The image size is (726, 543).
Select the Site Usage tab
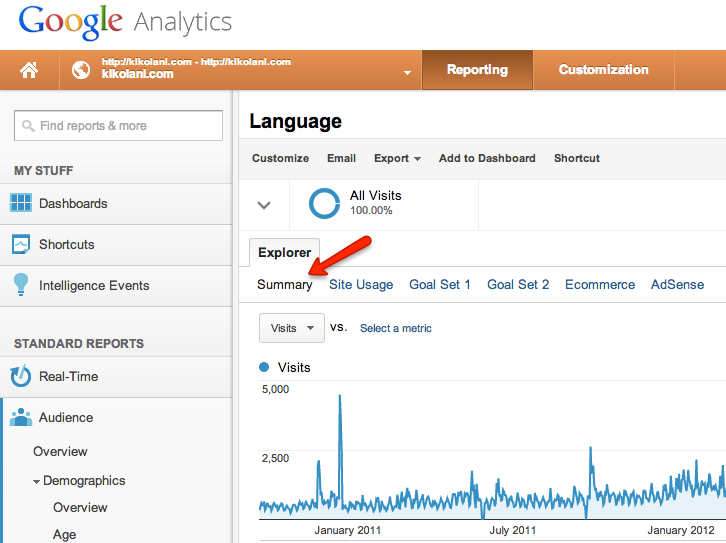(x=361, y=285)
